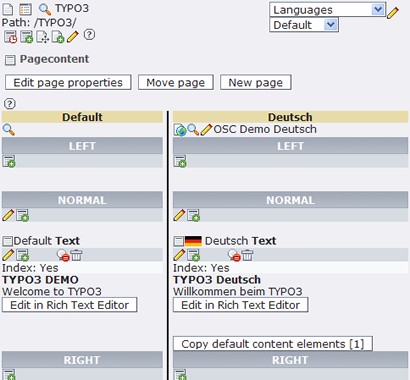Click new content element icon under Path
This screenshot has width=410, height=380.
[27, 37]
